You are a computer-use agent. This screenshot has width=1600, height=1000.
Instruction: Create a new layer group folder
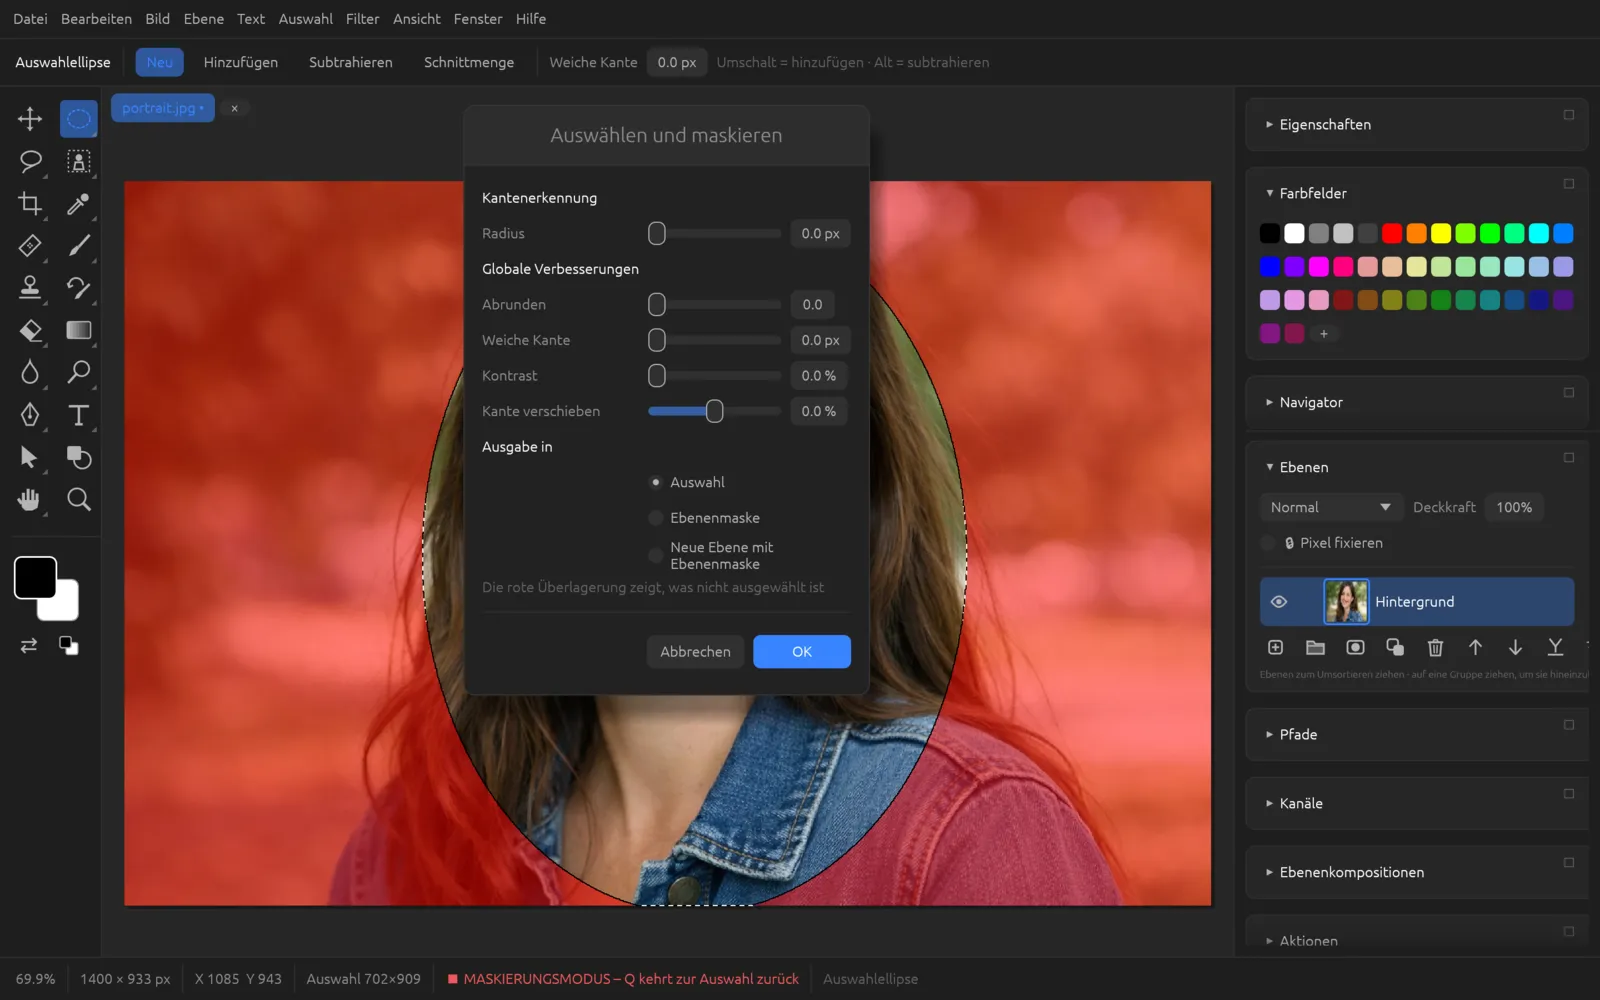click(1315, 648)
